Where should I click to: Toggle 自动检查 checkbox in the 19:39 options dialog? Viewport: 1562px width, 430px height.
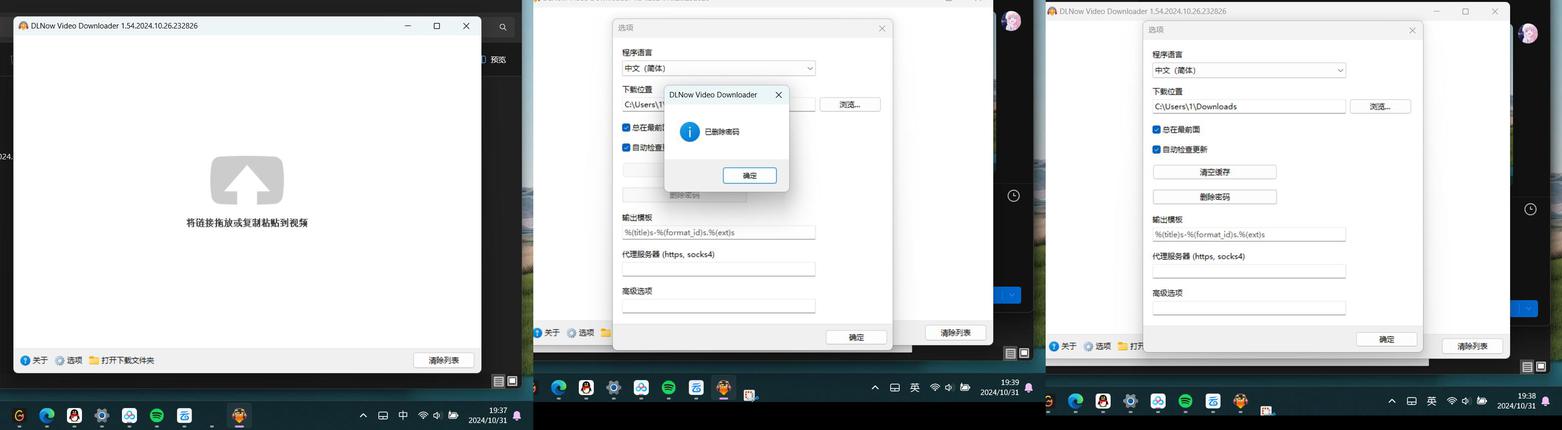[x=626, y=148]
